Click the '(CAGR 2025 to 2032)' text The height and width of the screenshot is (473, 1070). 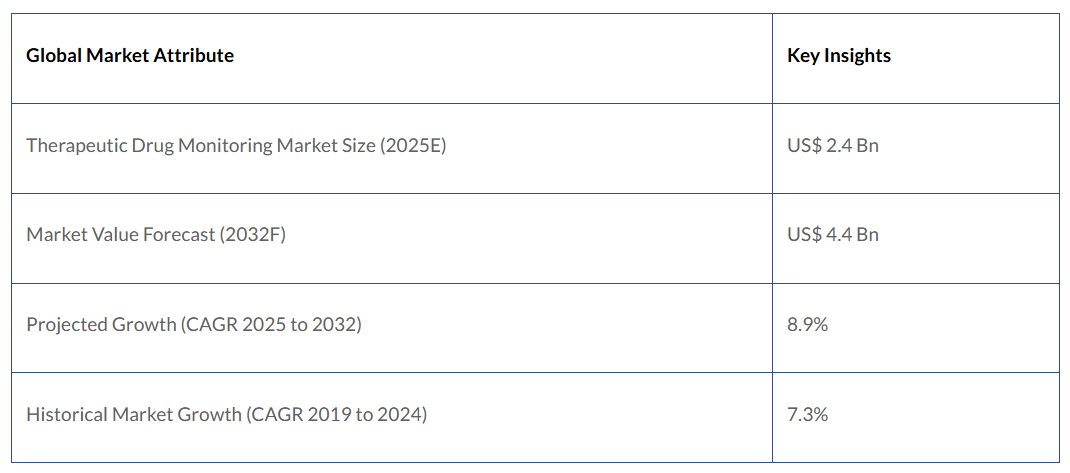click(271, 325)
